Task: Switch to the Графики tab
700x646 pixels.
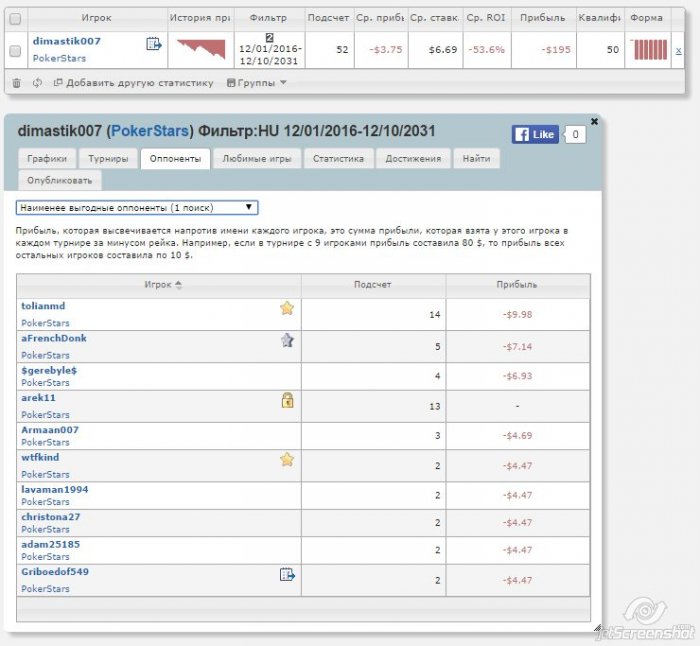Action: pos(47,158)
